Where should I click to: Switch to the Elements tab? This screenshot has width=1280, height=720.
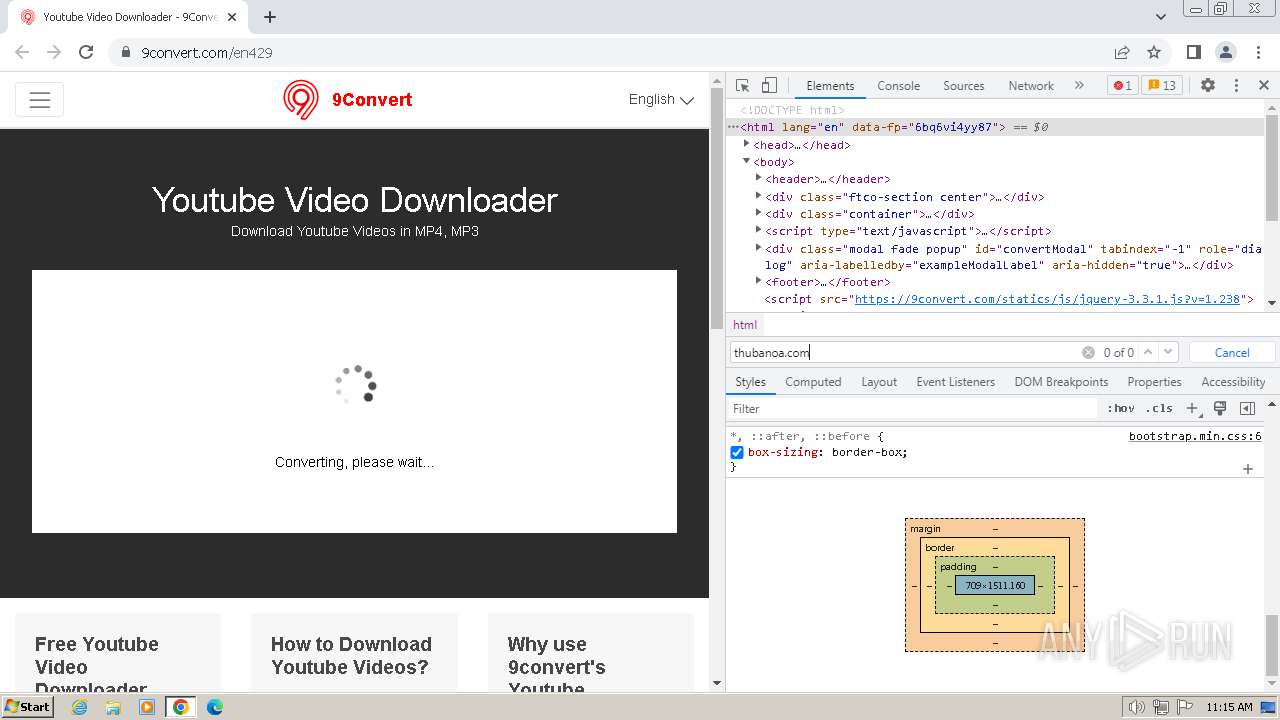[x=830, y=86]
